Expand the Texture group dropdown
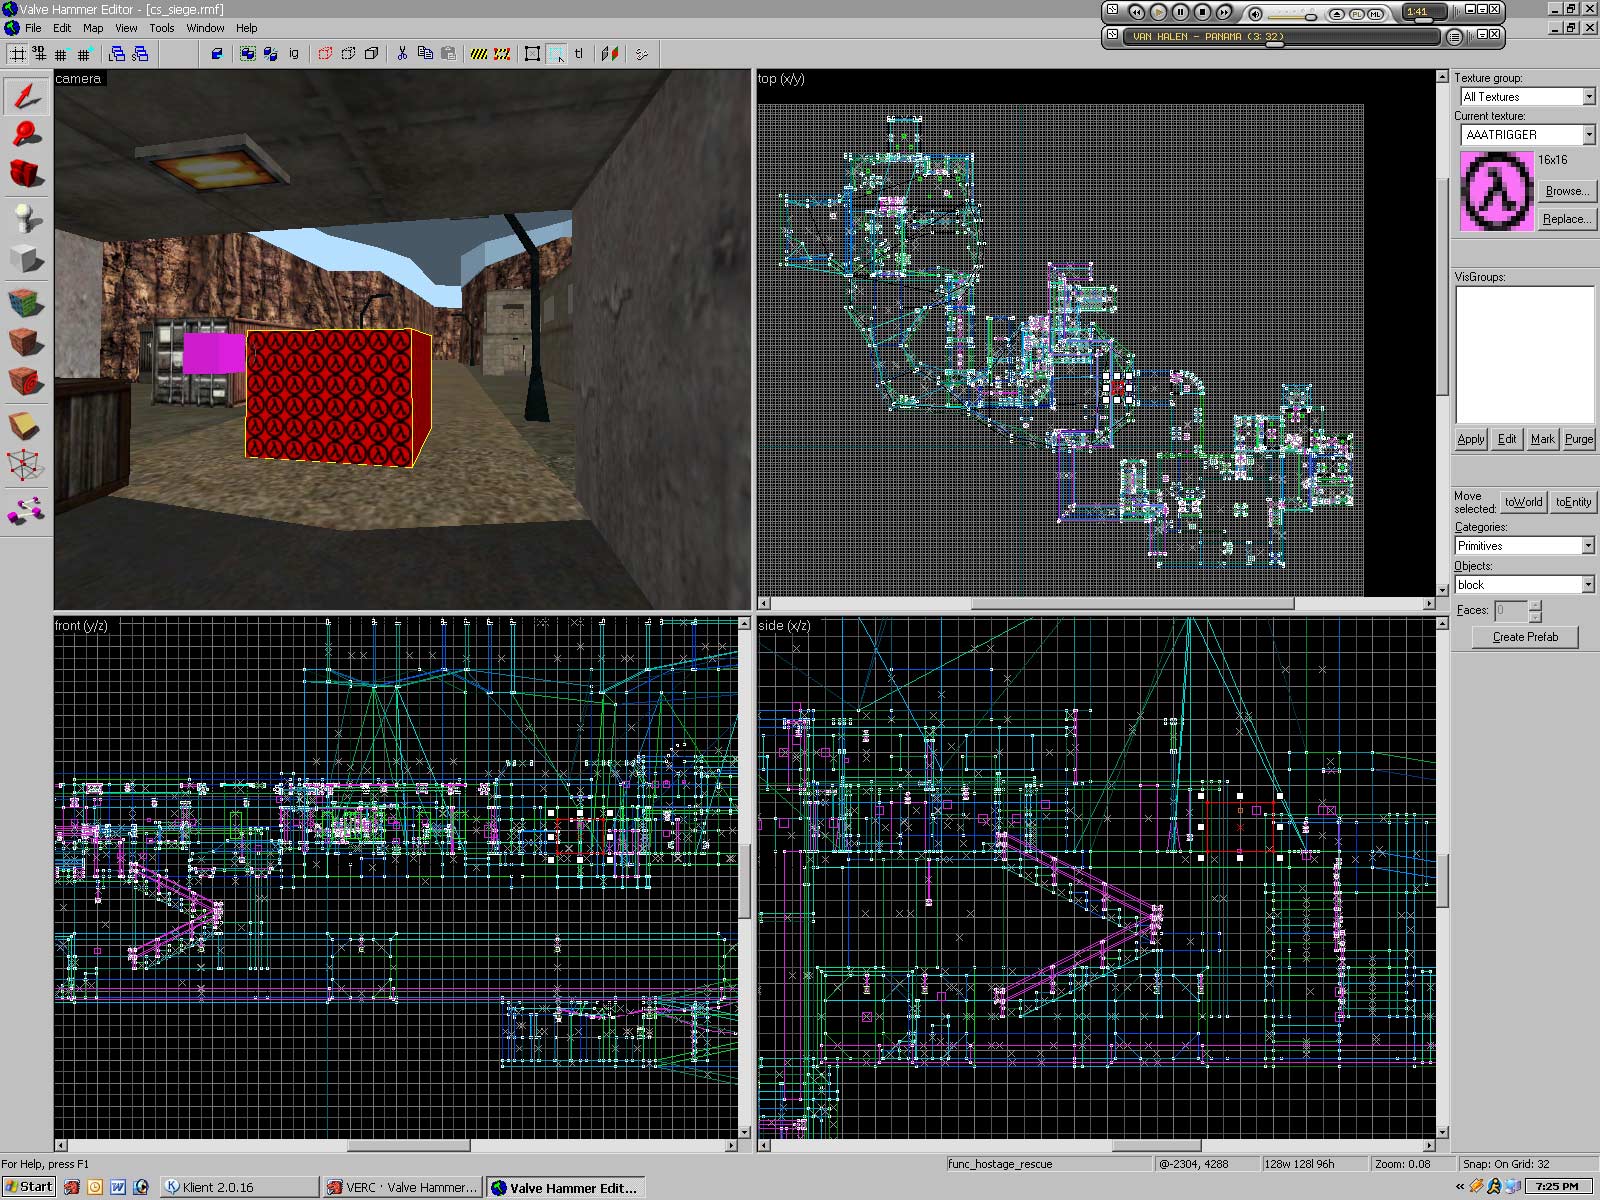This screenshot has width=1600, height=1200. [x=1588, y=97]
